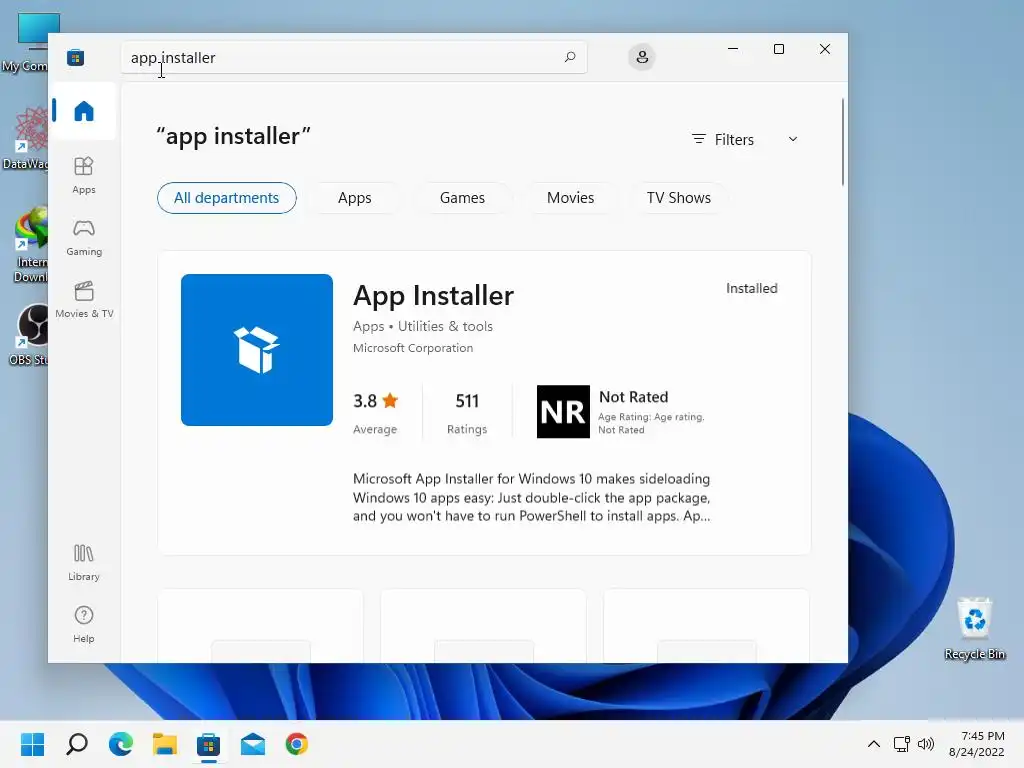
Task: Open Mail app from taskbar
Action: coord(253,744)
